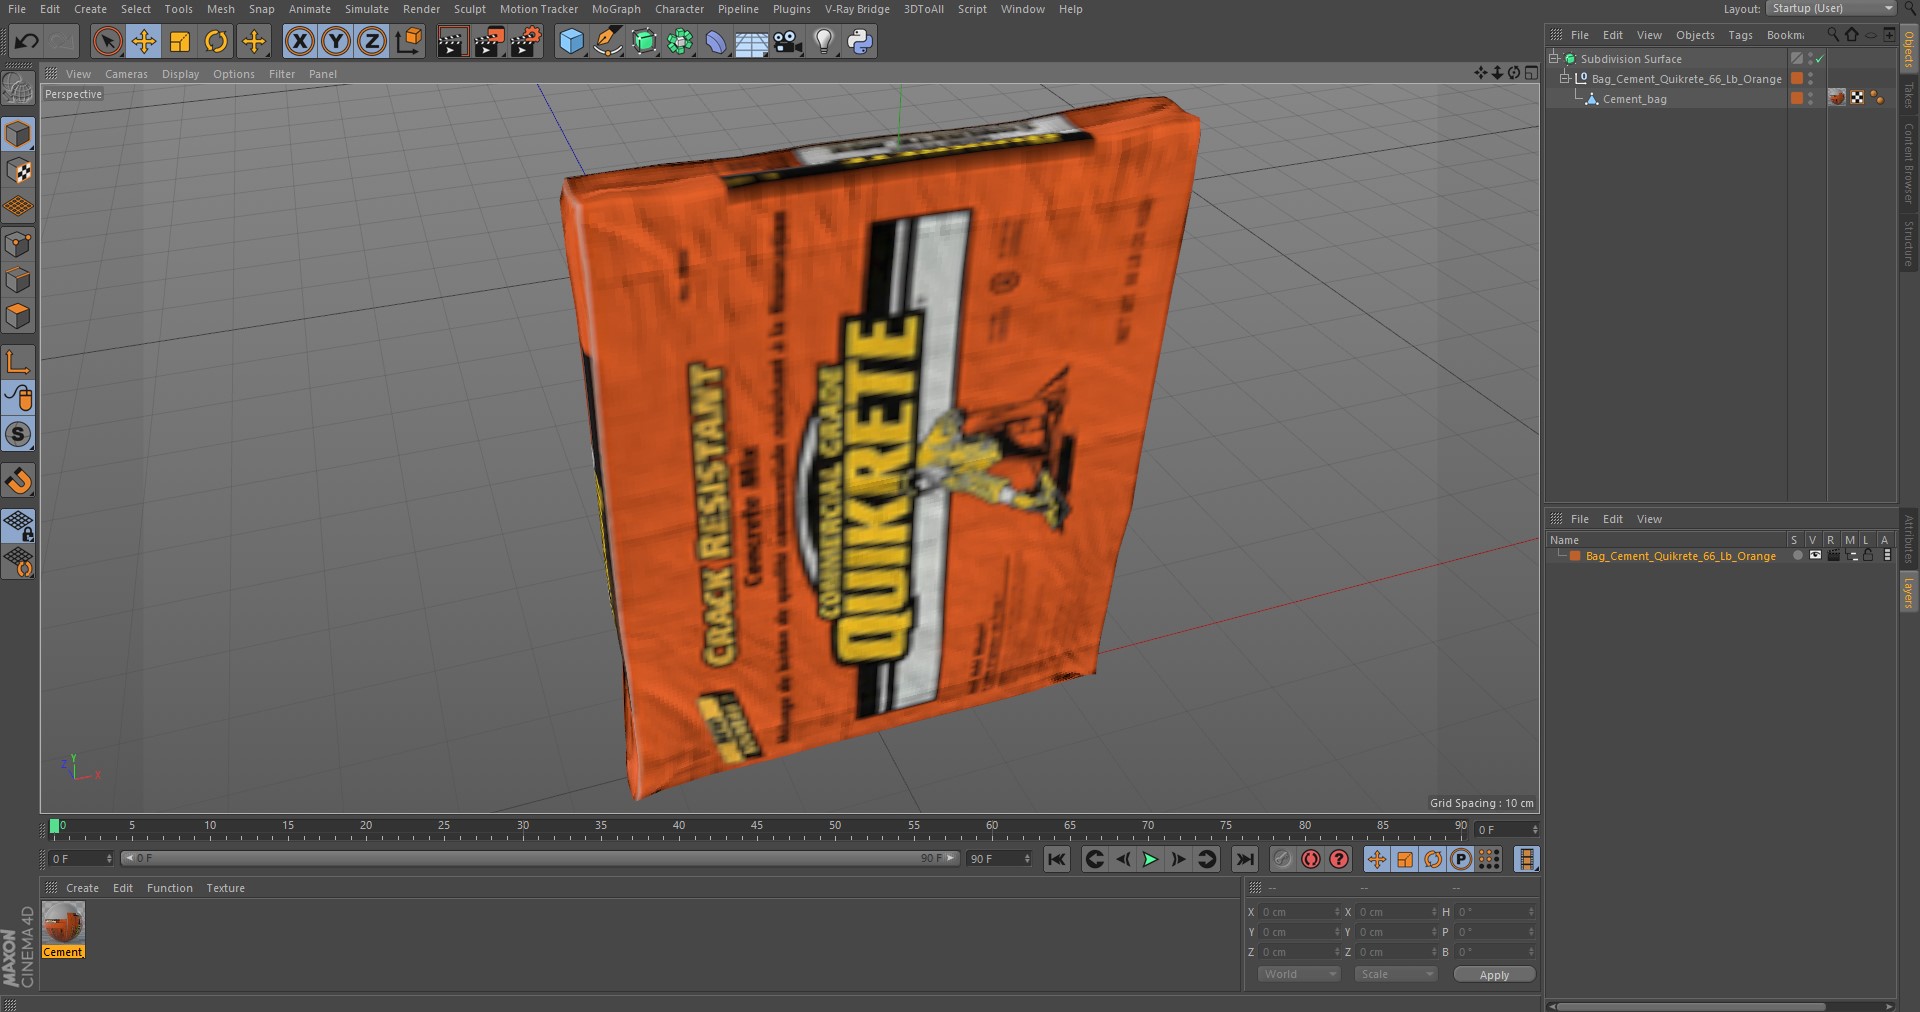The width and height of the screenshot is (1920, 1012).
Task: Select the Live Selection tool
Action: [x=107, y=41]
